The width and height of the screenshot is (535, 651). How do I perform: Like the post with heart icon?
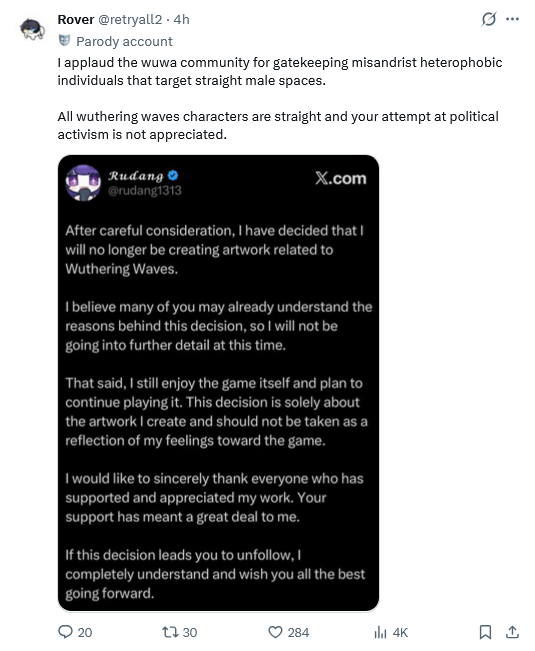point(275,632)
